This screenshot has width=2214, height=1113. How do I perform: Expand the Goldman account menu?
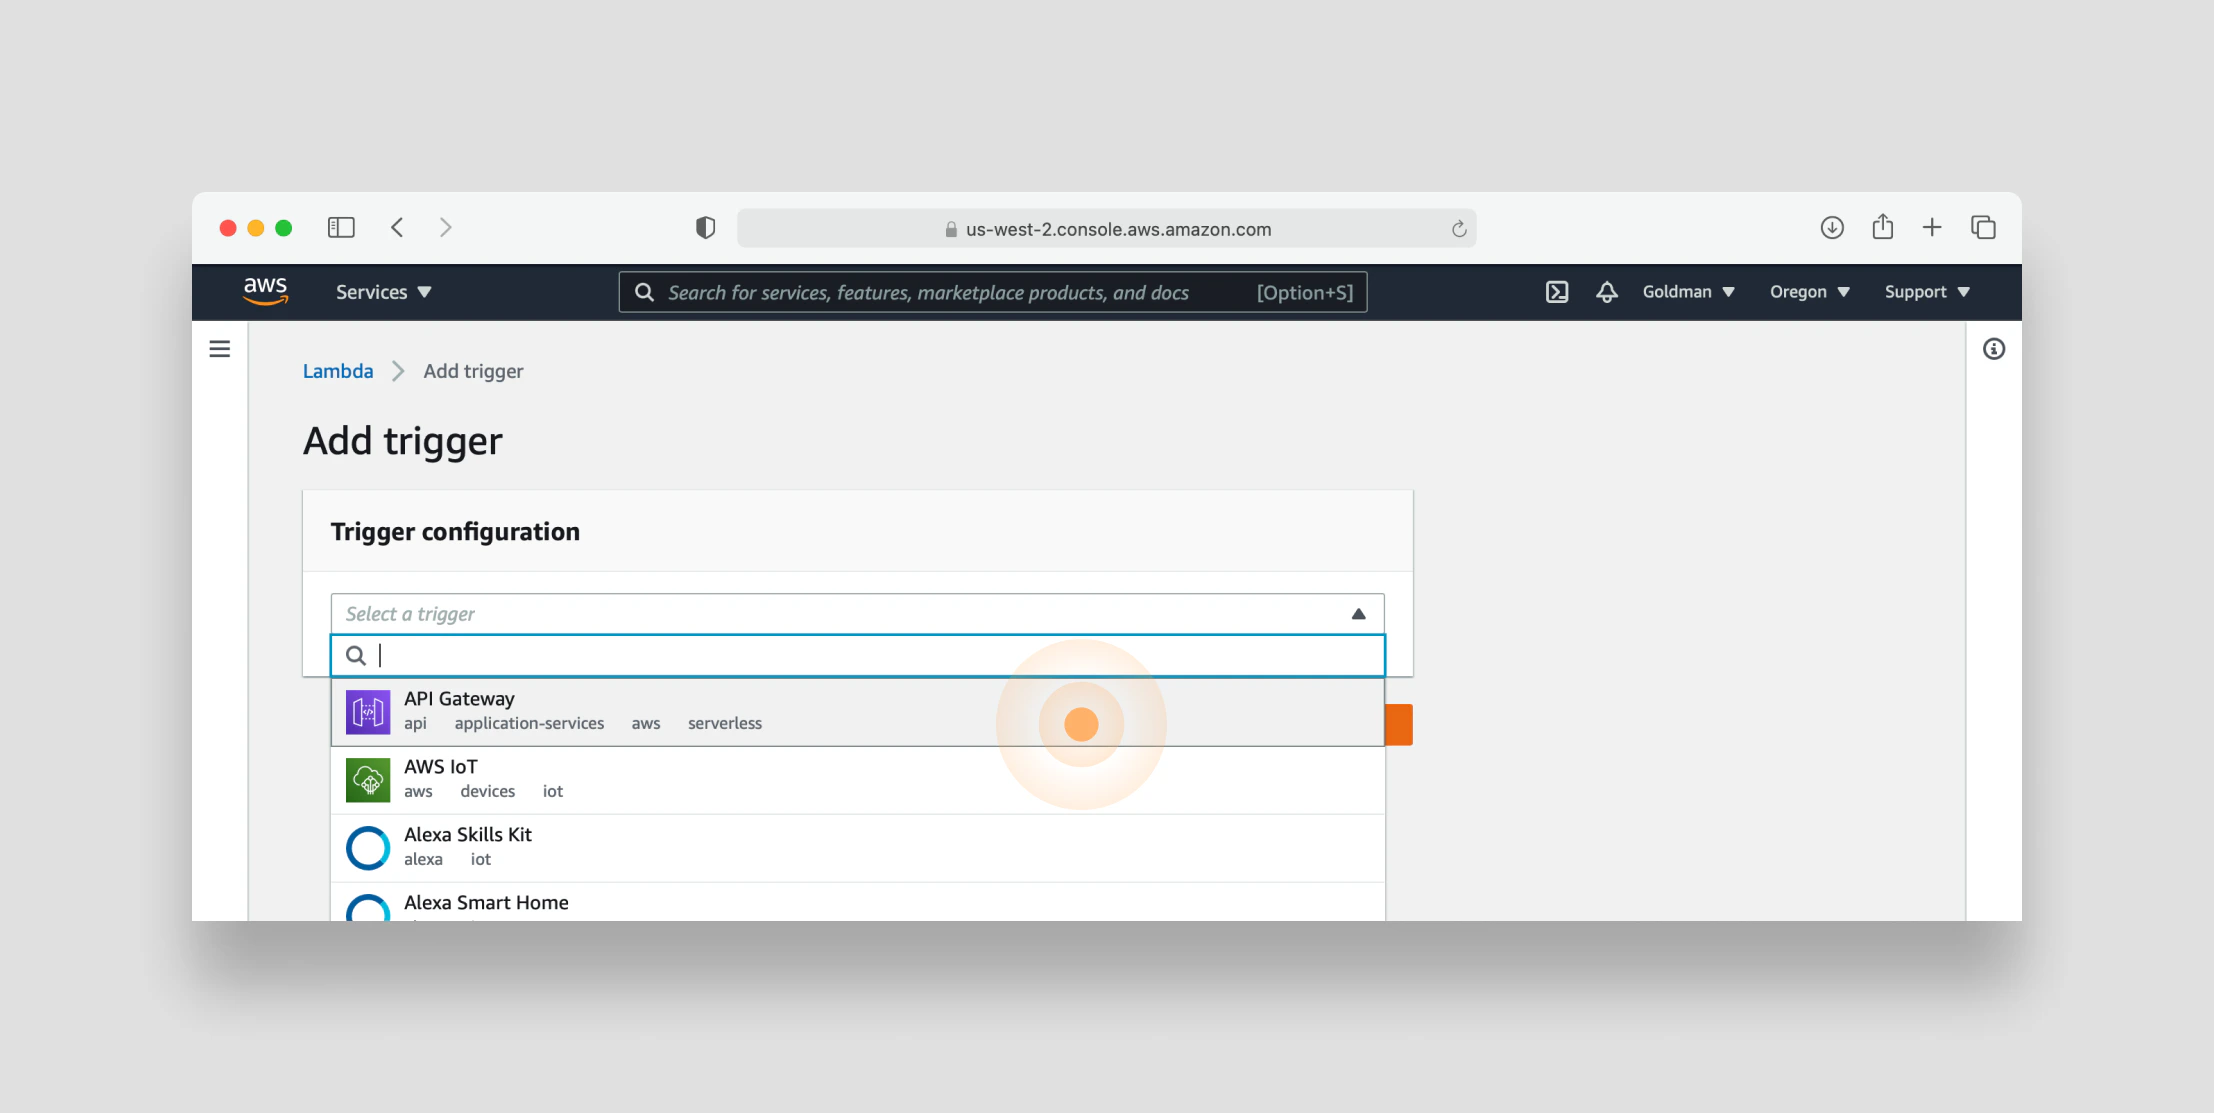point(1688,292)
